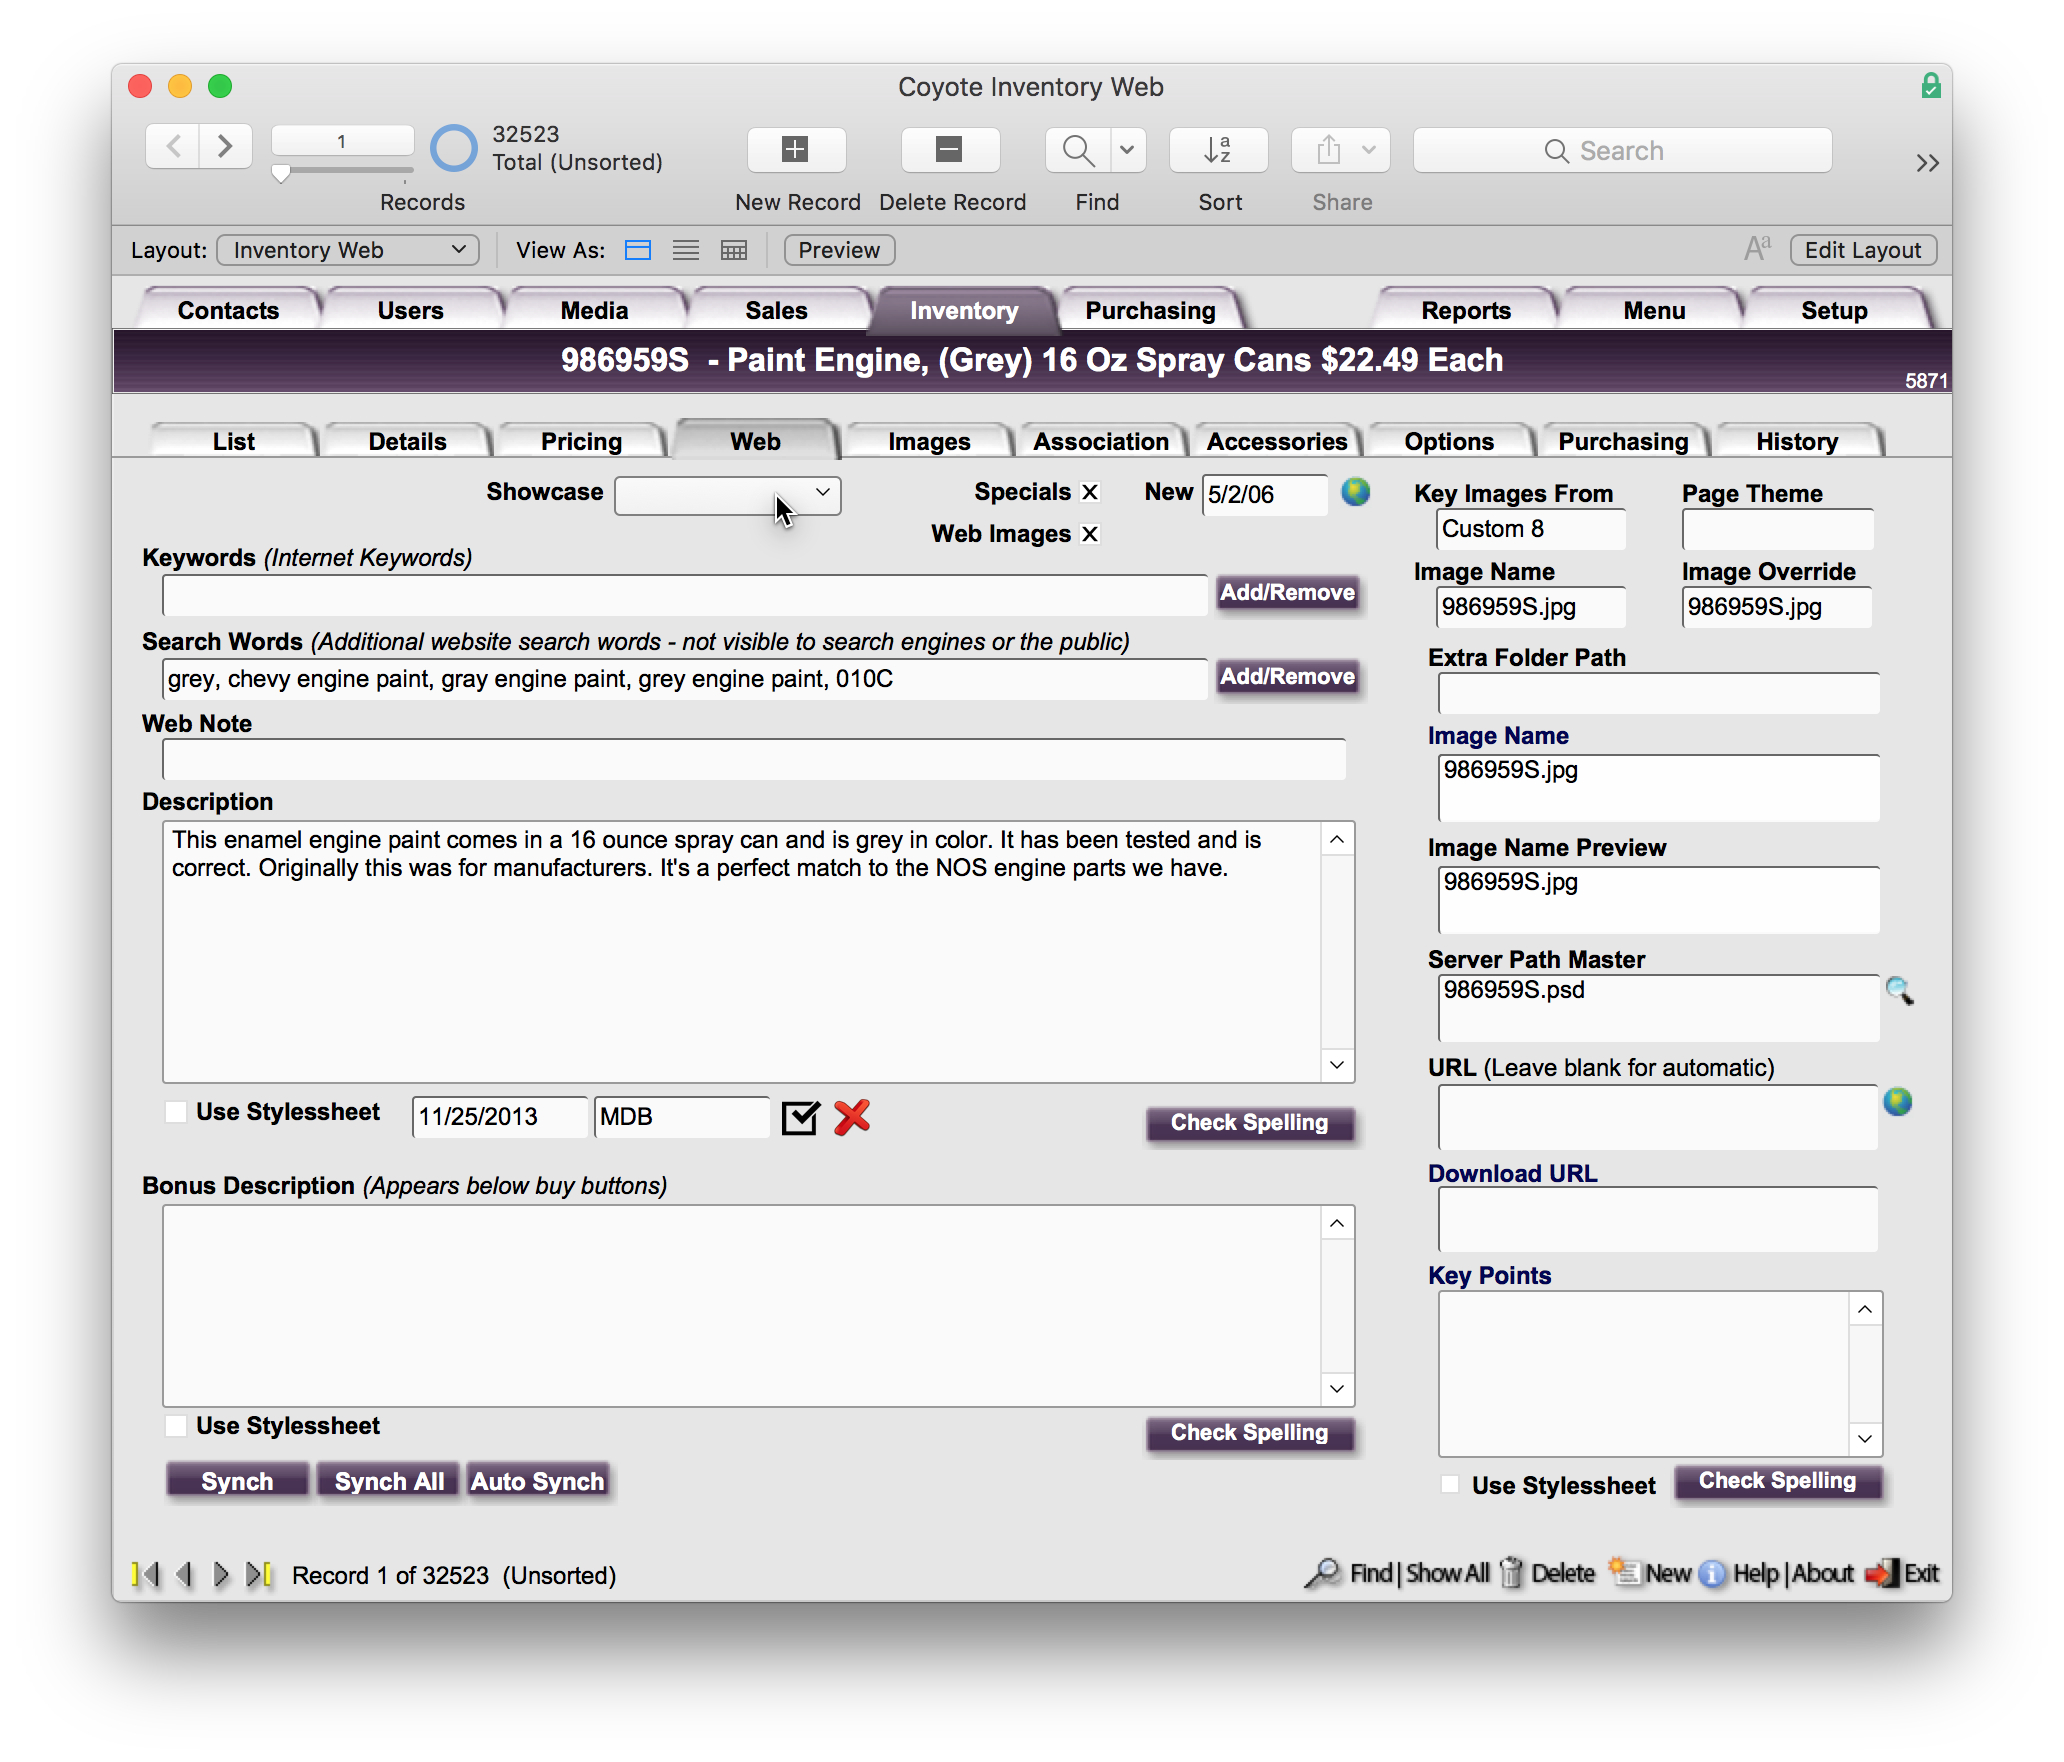Image resolution: width=2064 pixels, height=1762 pixels.
Task: Switch to table view icon
Action: tap(734, 250)
